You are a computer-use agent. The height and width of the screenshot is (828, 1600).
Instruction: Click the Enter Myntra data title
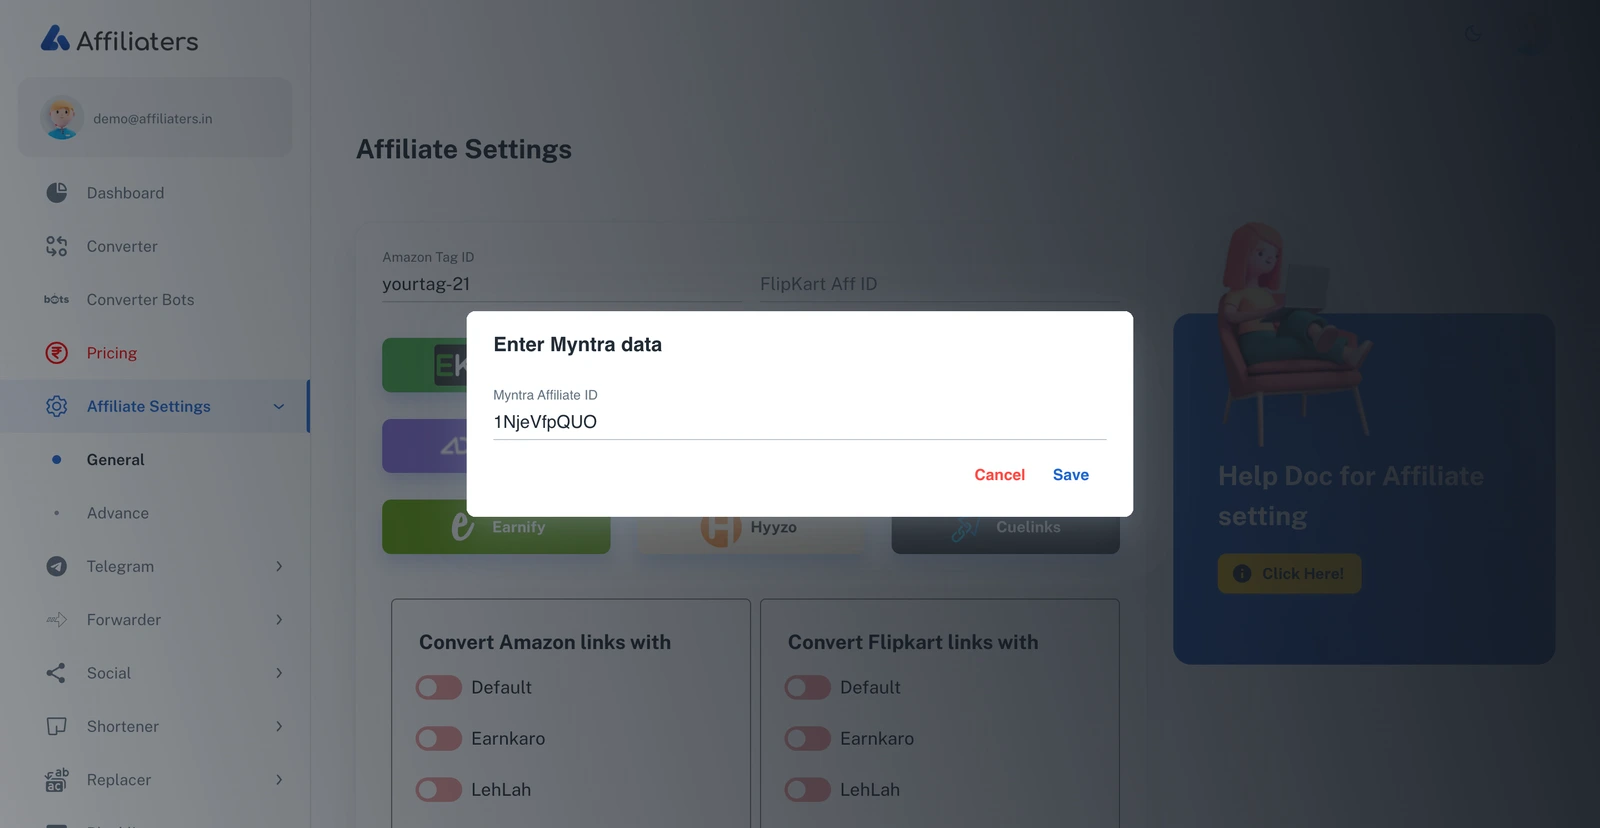[x=578, y=344]
